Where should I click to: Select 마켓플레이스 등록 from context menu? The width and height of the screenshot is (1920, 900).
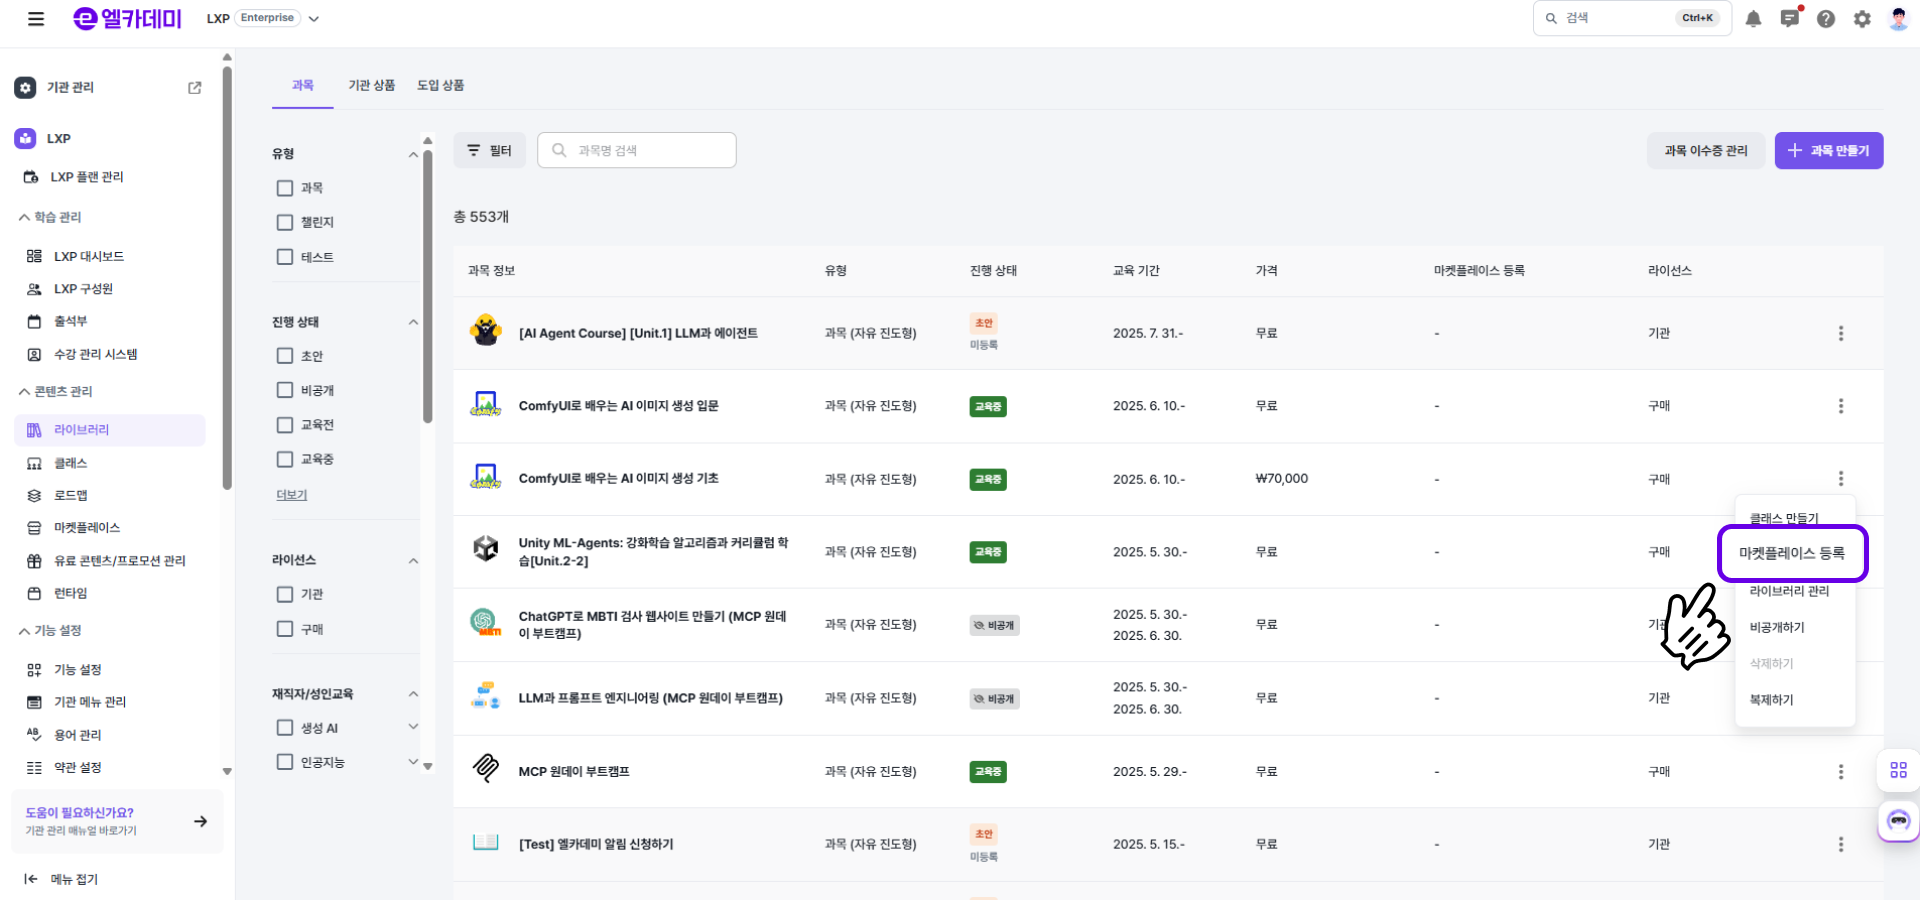pyautogui.click(x=1791, y=553)
